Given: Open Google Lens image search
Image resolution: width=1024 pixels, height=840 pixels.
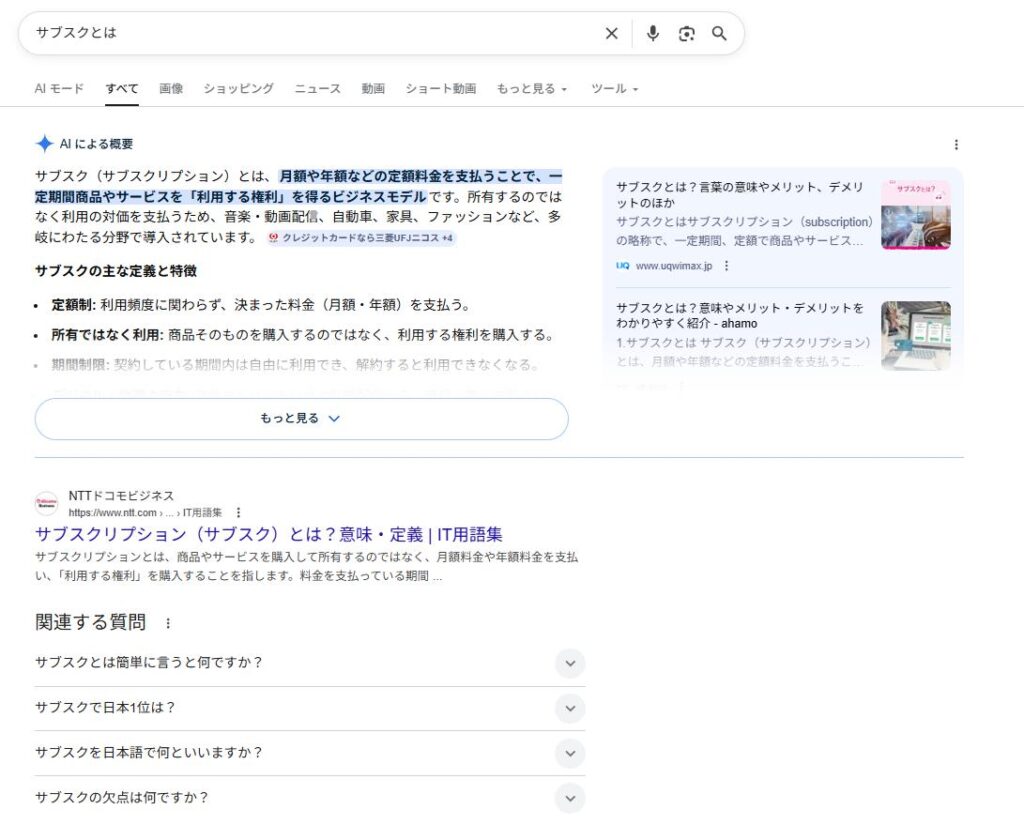Looking at the screenshot, I should (686, 33).
